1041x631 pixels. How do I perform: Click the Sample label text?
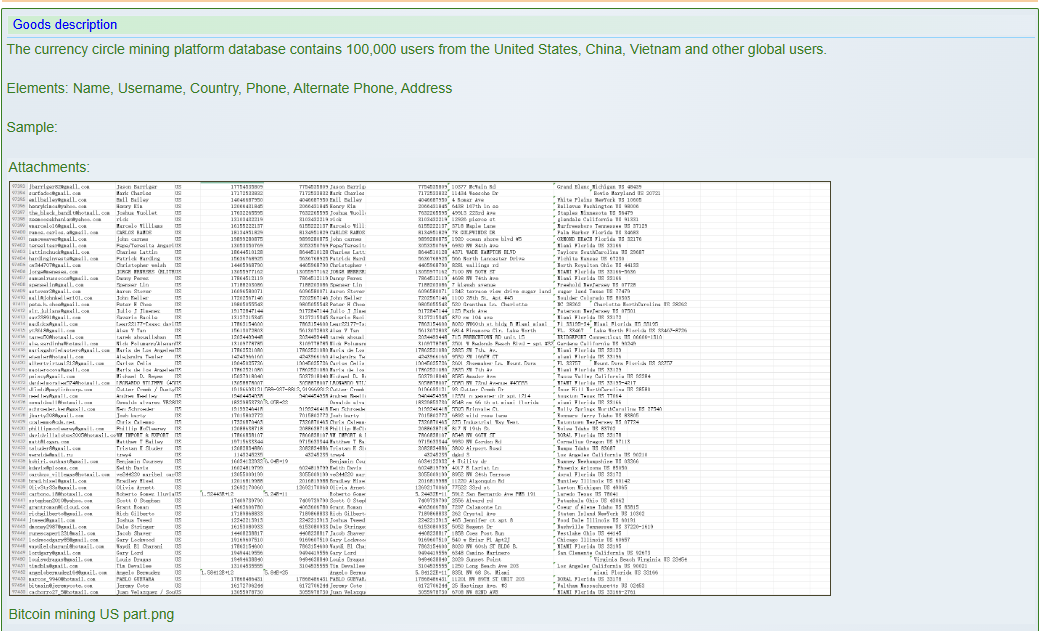coord(32,127)
